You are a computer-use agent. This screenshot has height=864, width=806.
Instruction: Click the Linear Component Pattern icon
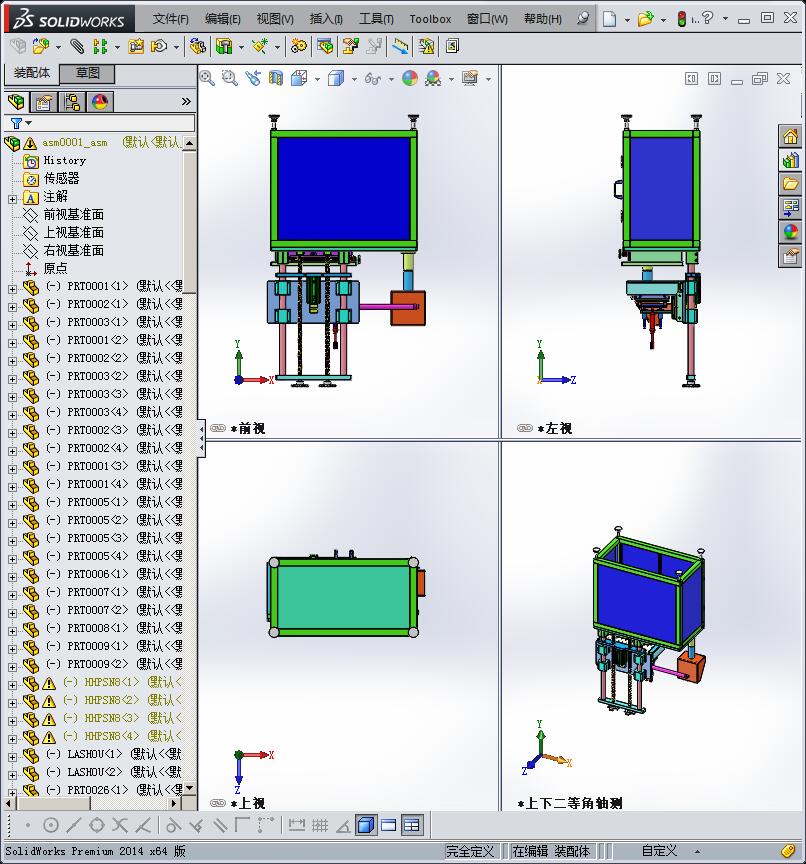click(100, 46)
